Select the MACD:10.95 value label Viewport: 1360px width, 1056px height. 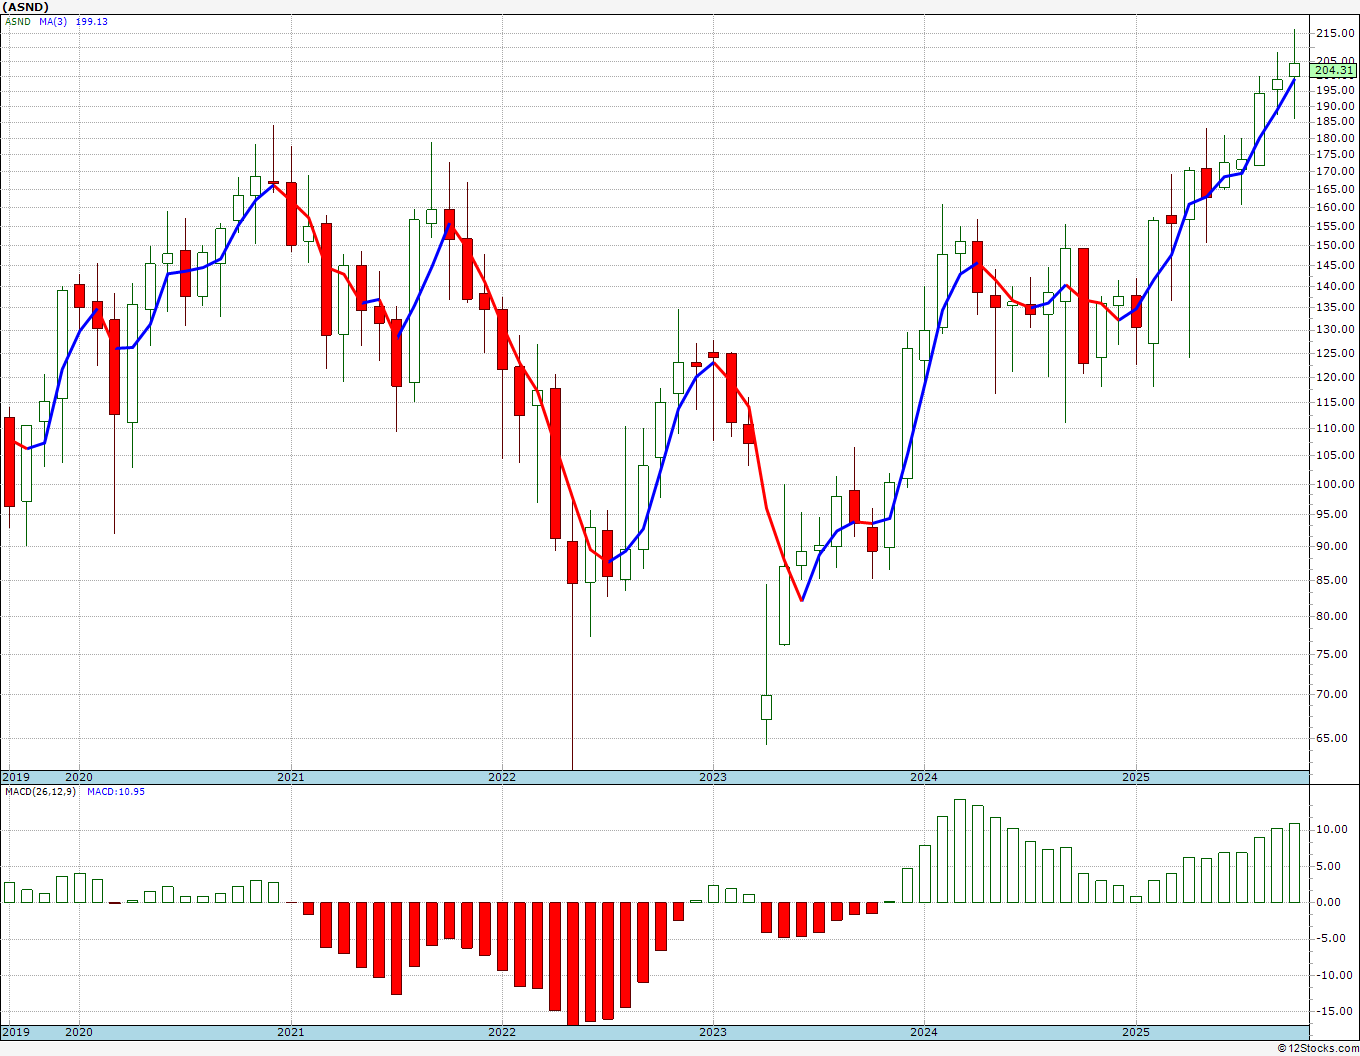coord(116,791)
